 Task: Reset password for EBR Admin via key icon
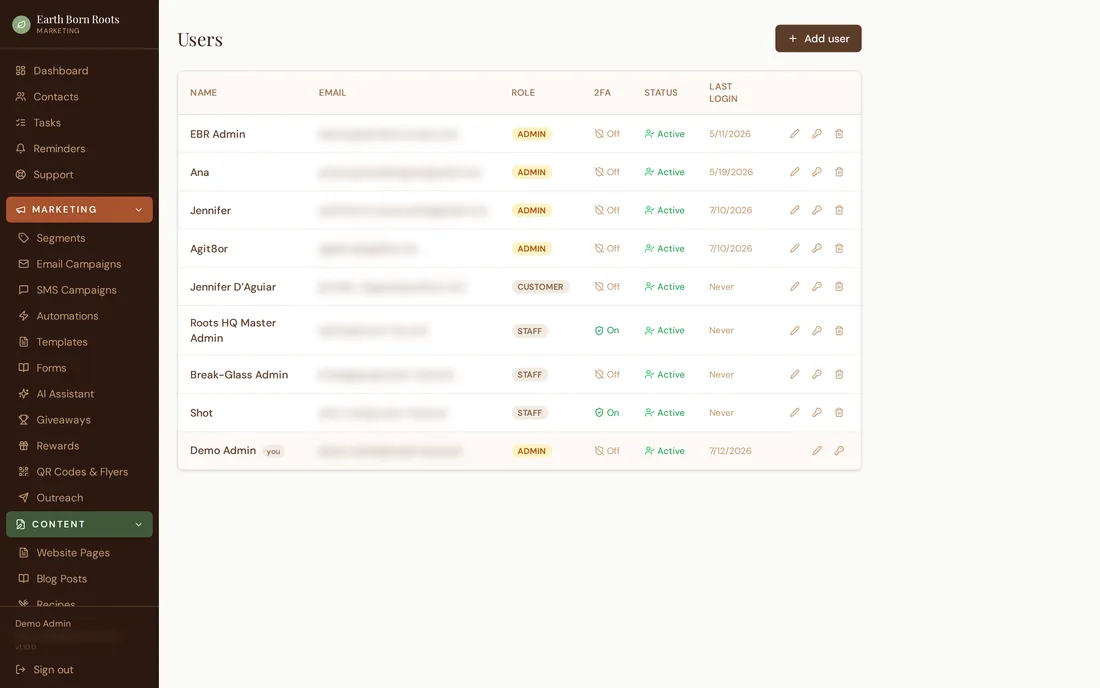817,134
